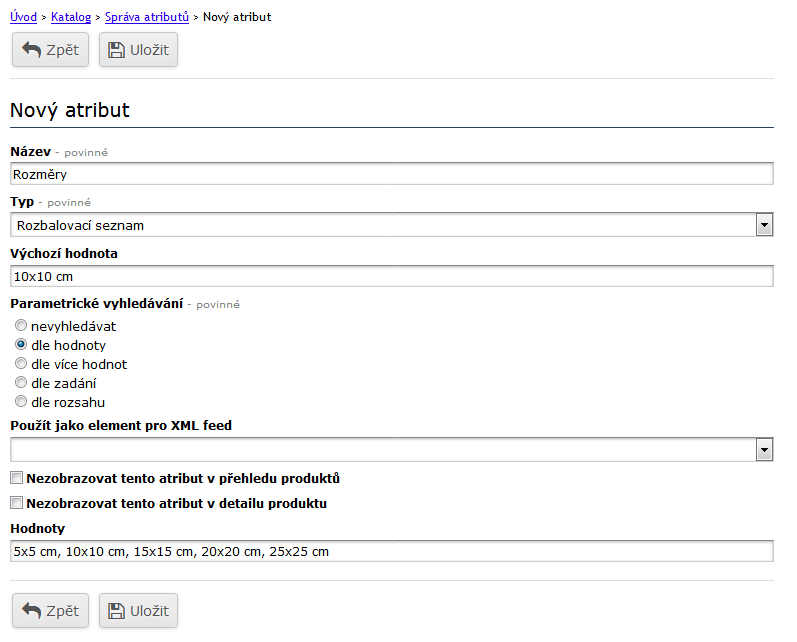Navigate to Správa atributů breadcrumb
The width and height of the screenshot is (797, 642).
pyautogui.click(x=146, y=17)
